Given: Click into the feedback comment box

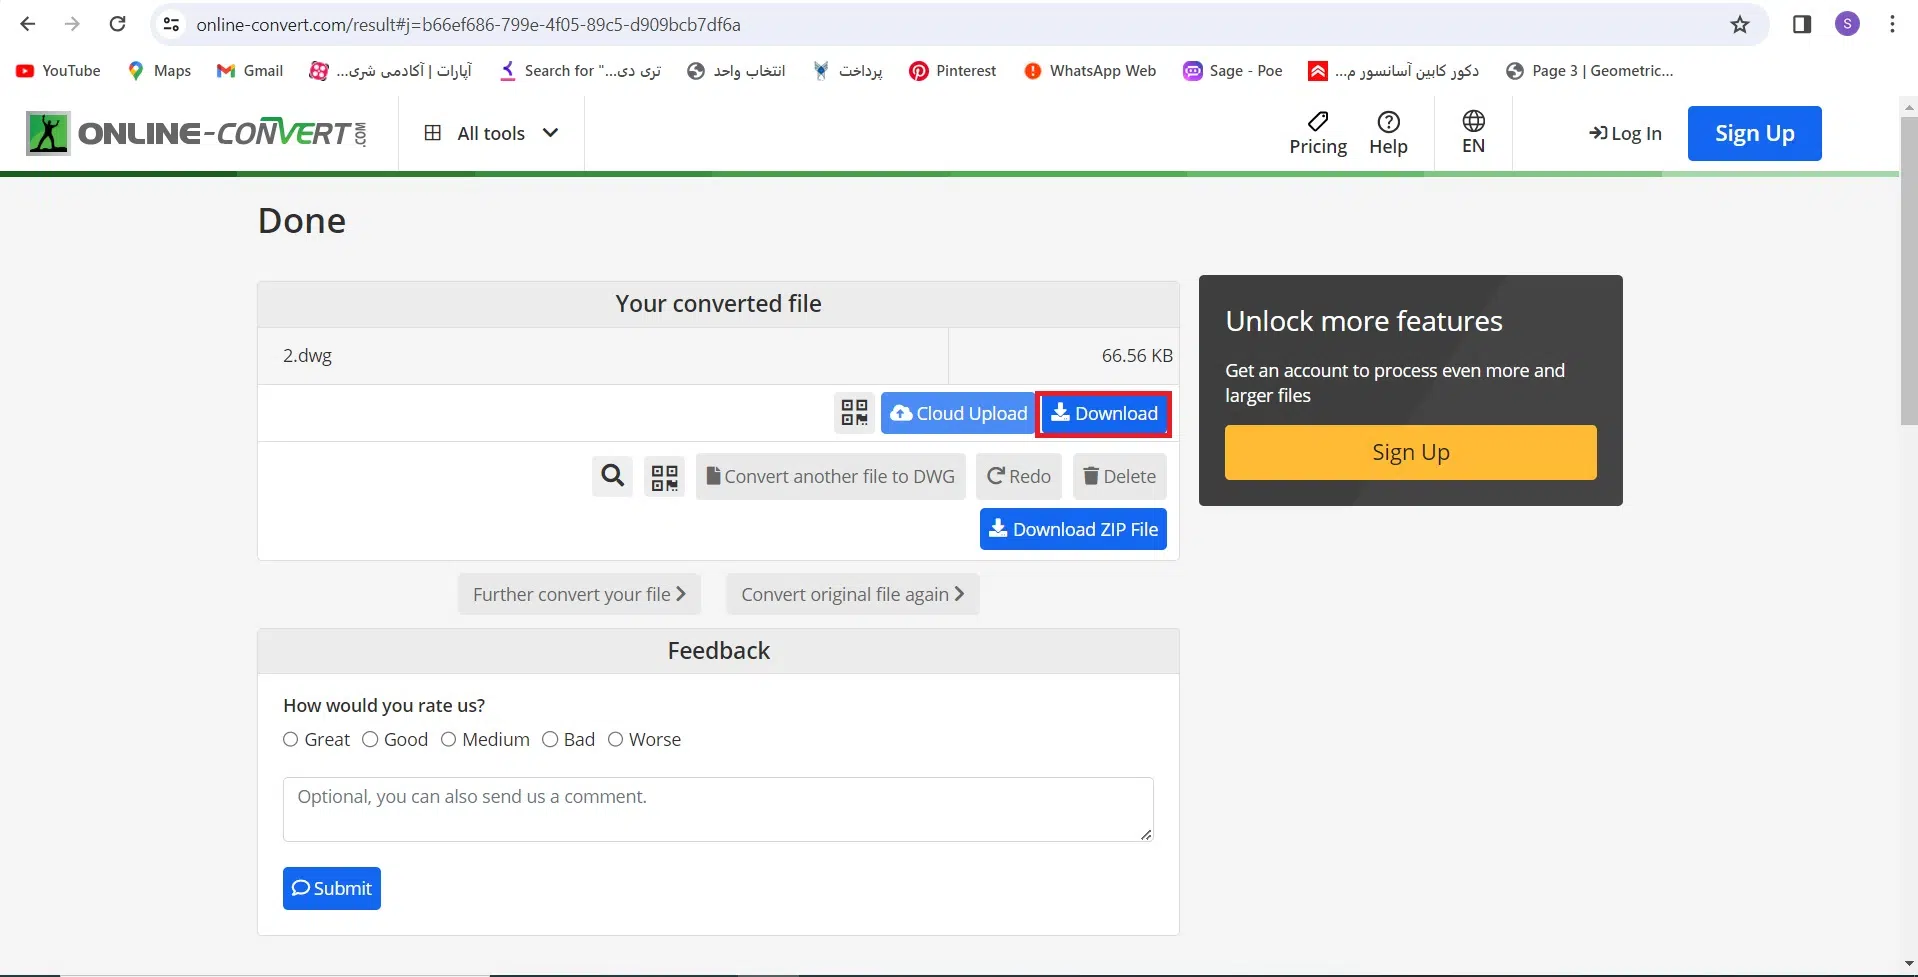Looking at the screenshot, I should 717,809.
